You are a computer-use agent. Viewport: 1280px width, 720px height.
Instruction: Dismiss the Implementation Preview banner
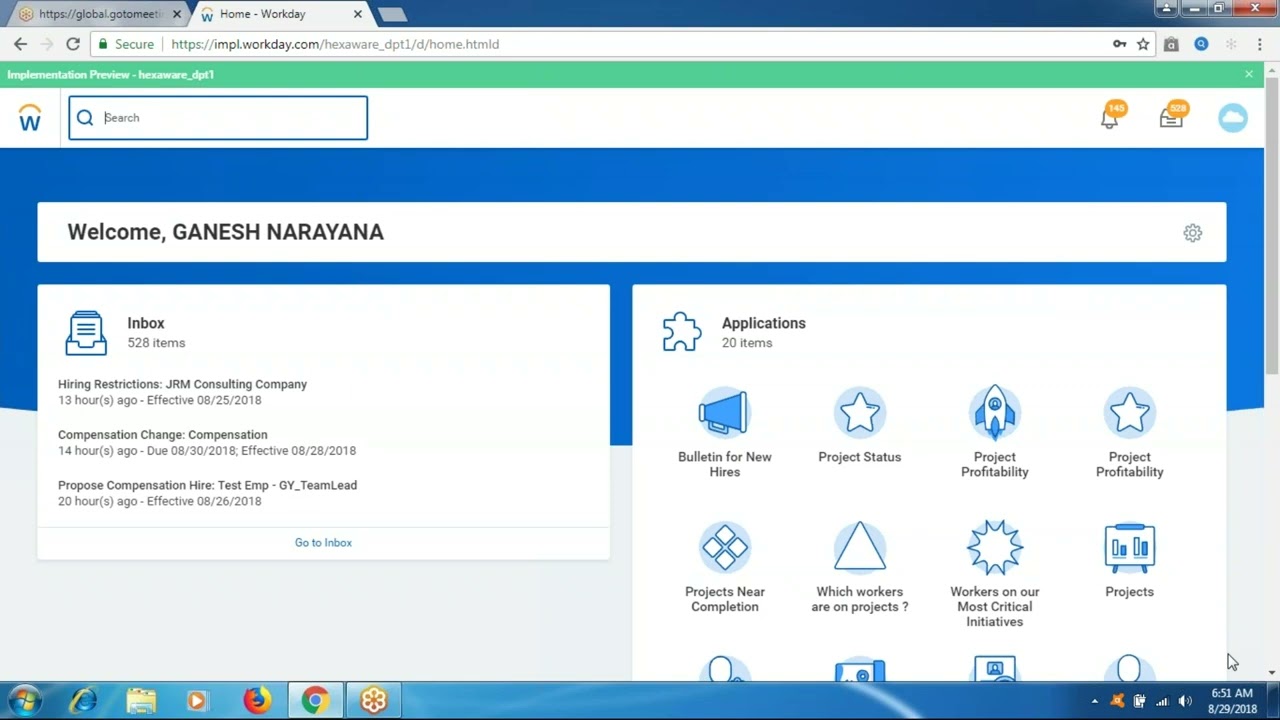[x=1248, y=74]
